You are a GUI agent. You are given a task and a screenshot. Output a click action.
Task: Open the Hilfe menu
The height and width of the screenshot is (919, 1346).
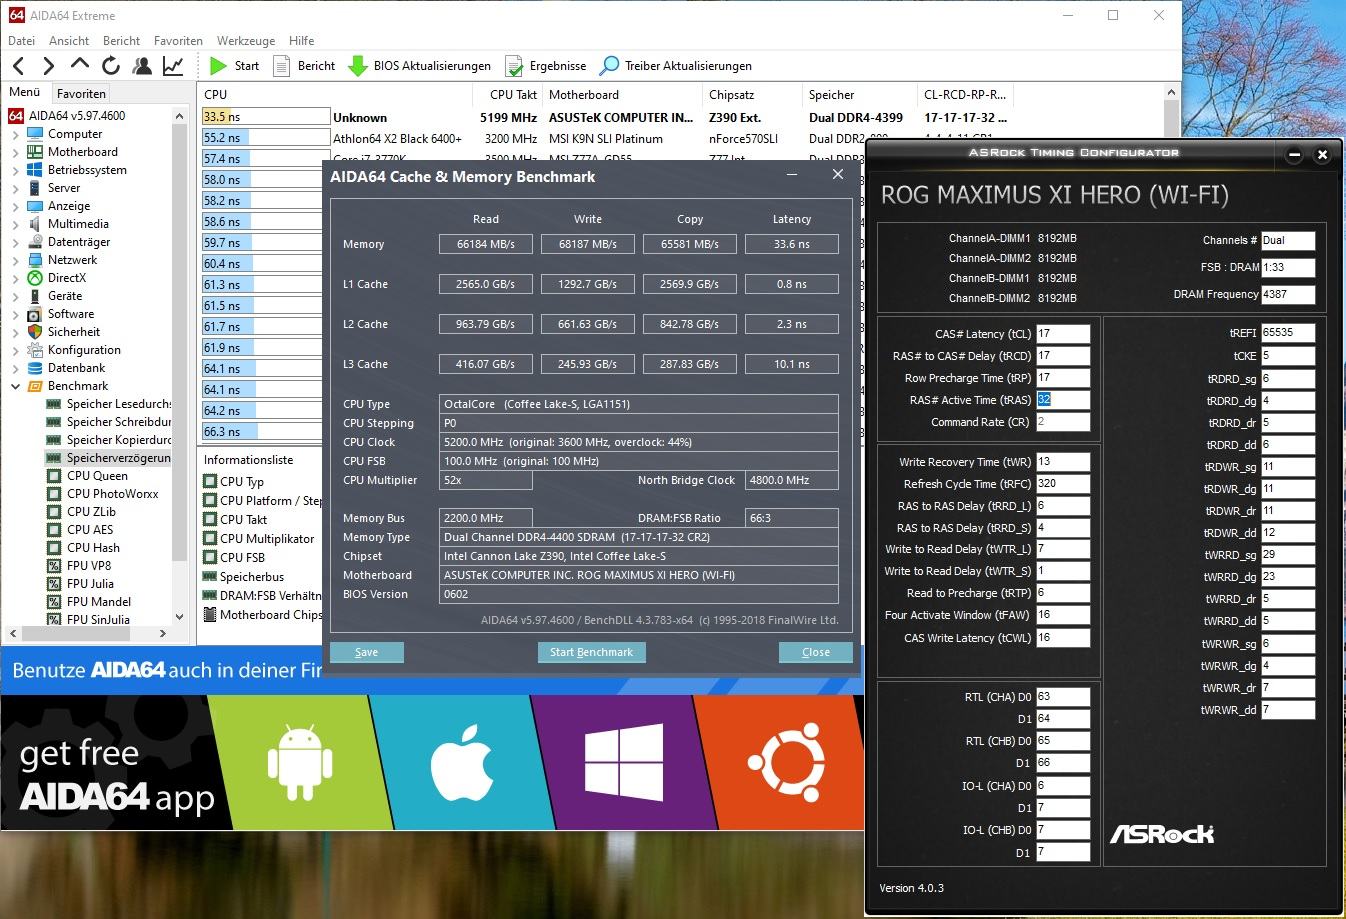pos(301,41)
